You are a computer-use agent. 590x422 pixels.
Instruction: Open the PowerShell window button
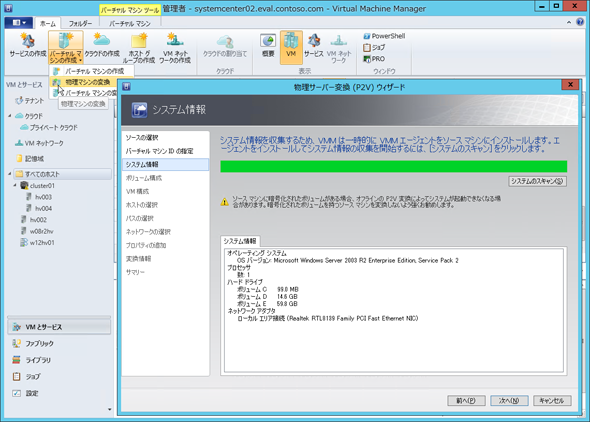pos(384,36)
